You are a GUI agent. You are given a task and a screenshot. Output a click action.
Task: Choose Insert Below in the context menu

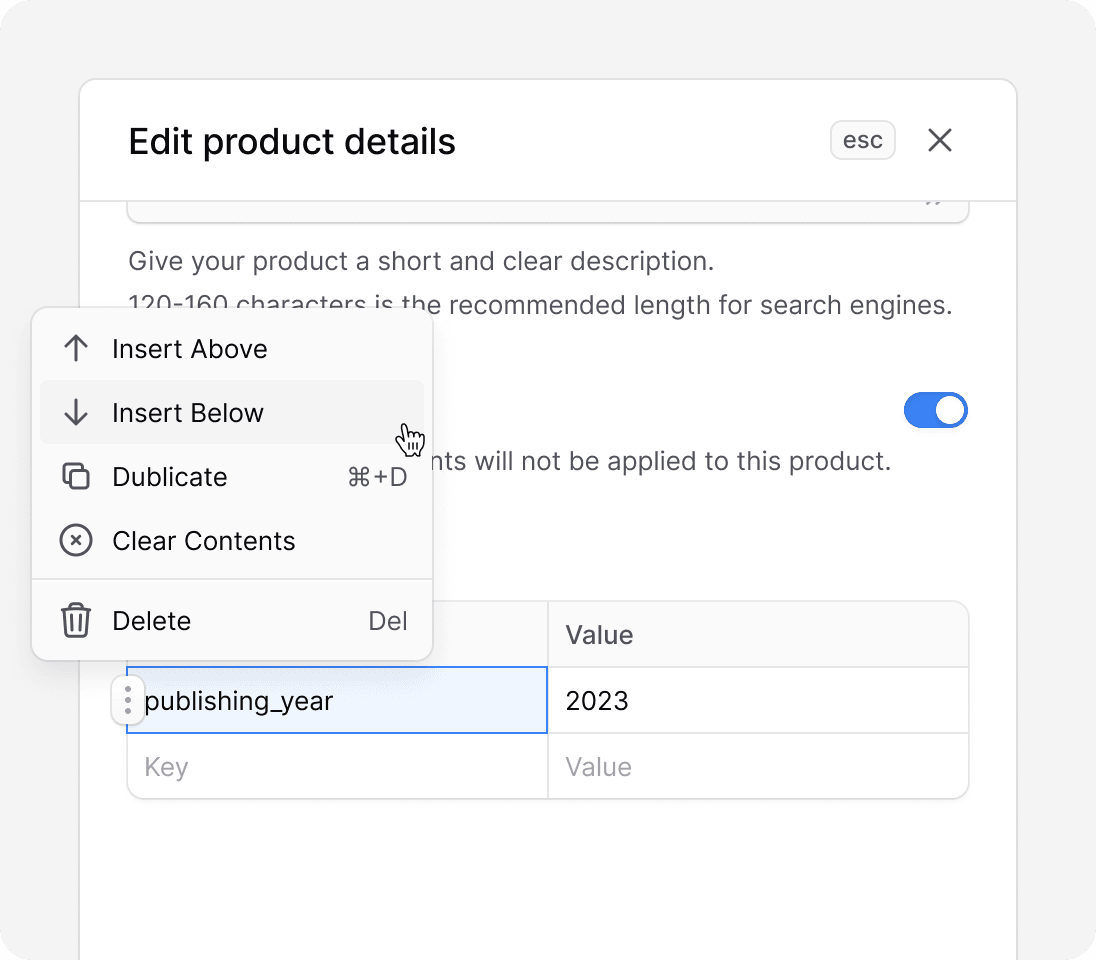(187, 412)
